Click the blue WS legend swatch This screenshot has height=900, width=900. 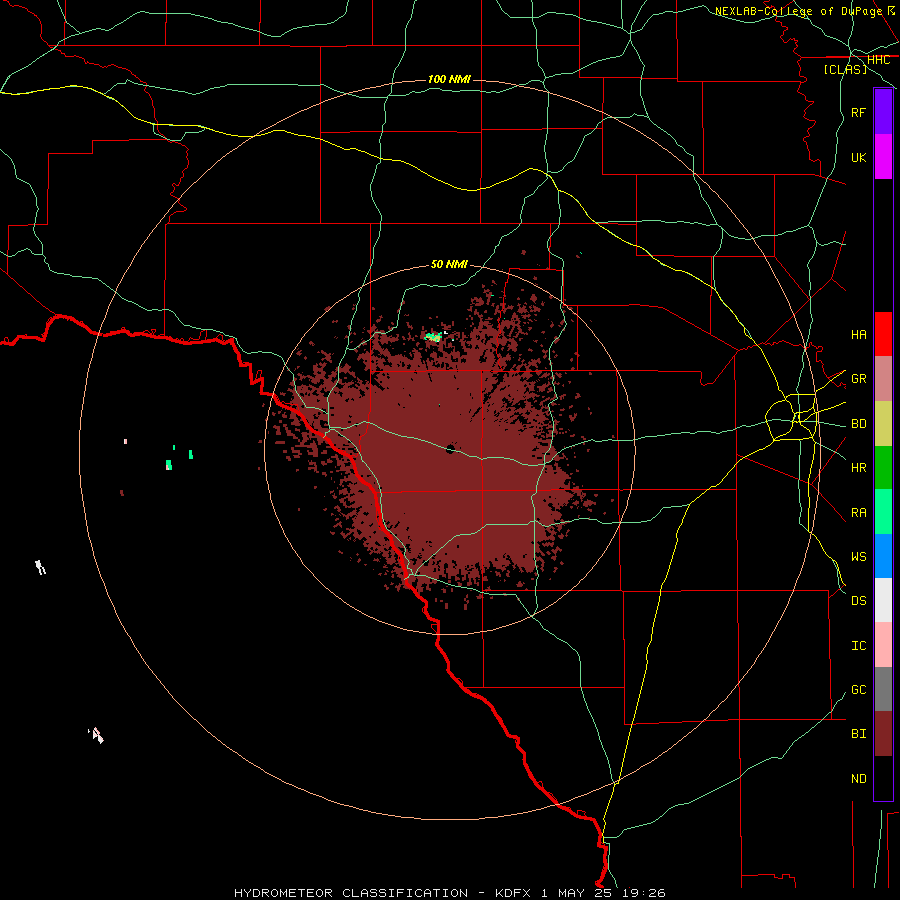click(883, 556)
